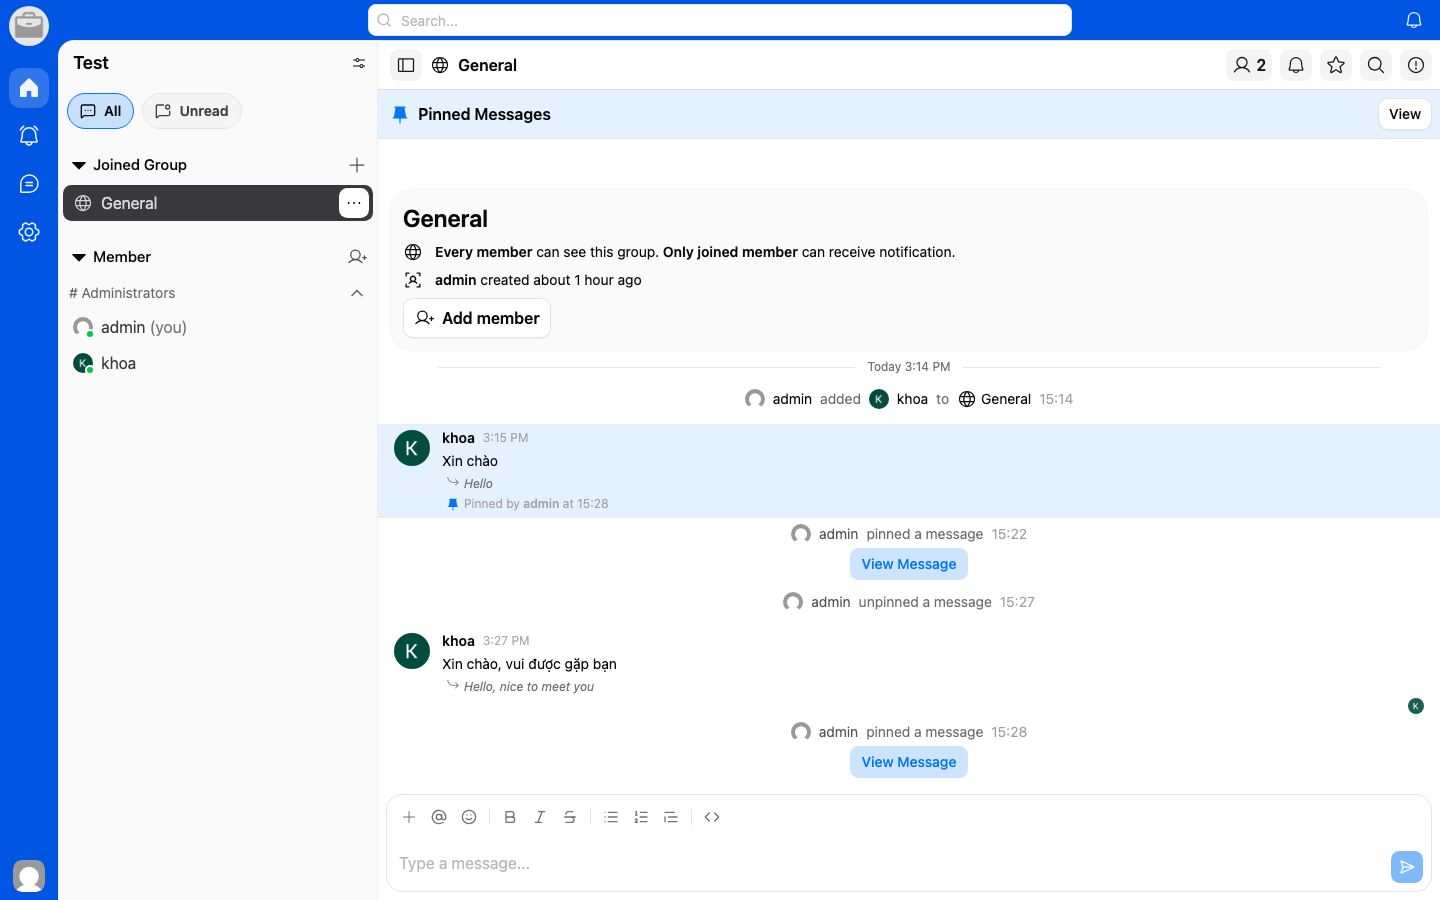Screen dimensions: 1440x900
Task: Invite member icon next to Member header
Action: 357,257
